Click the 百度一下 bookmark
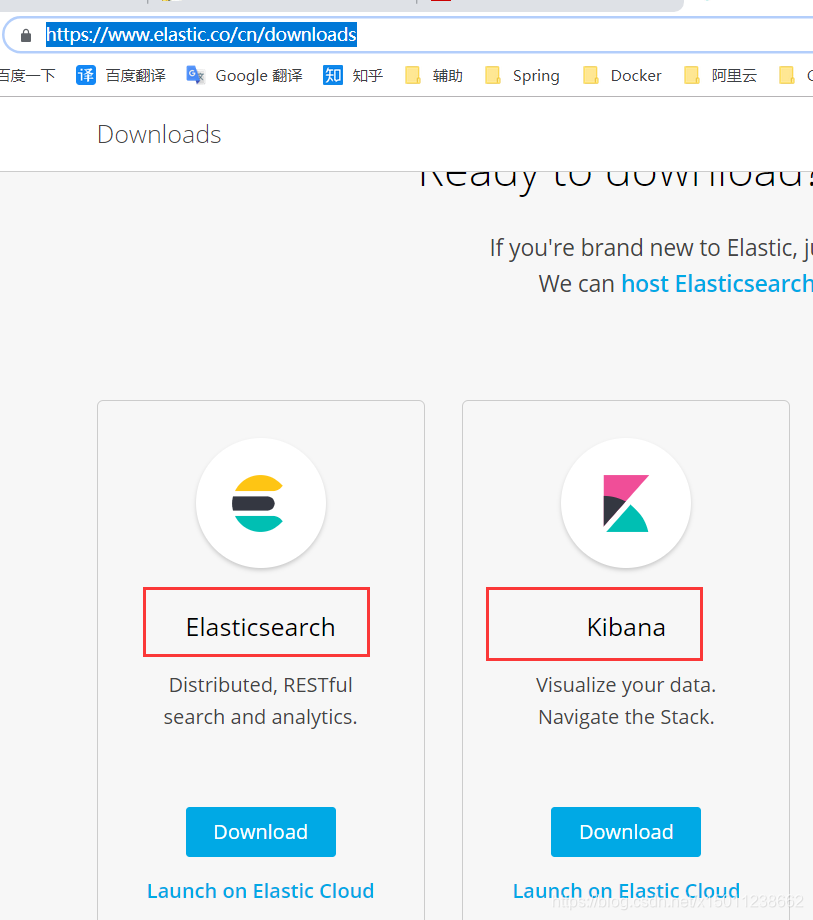The width and height of the screenshot is (813, 920). tap(27, 76)
